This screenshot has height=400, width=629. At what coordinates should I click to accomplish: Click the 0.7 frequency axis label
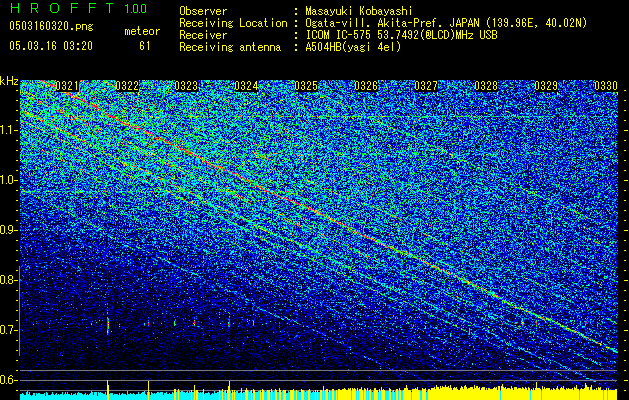tap(8, 330)
